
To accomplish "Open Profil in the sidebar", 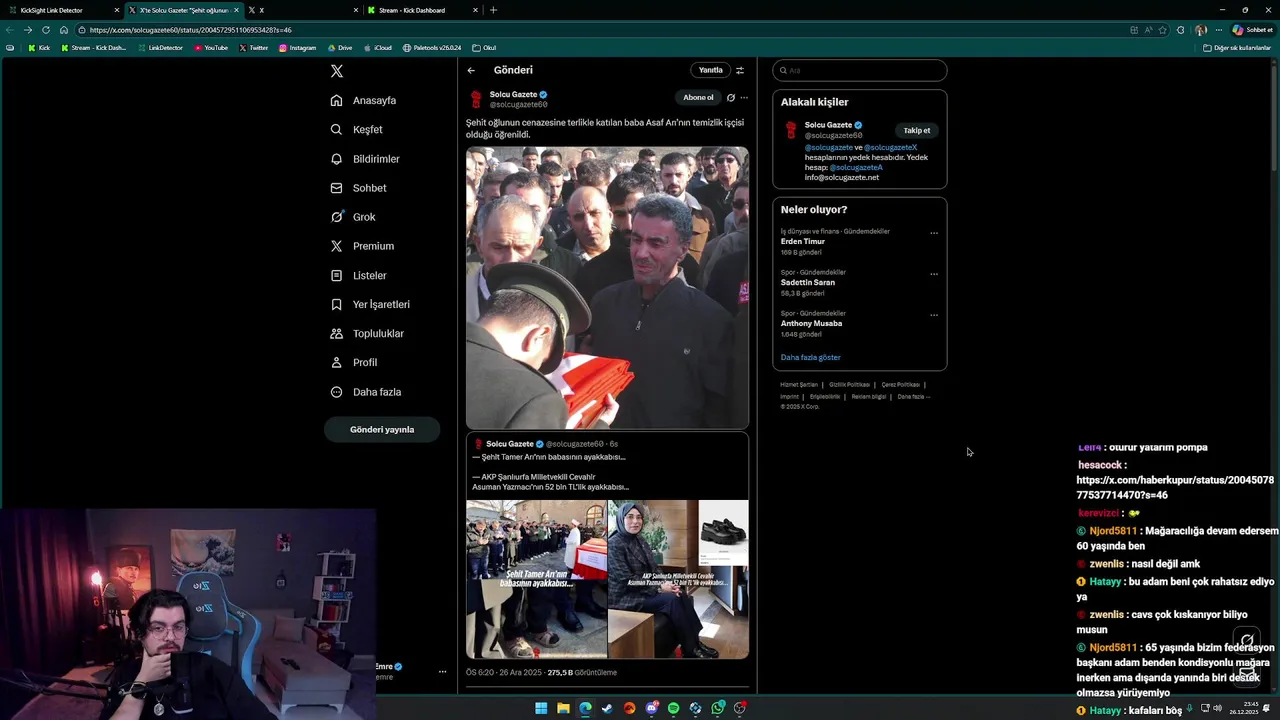I will tap(354, 362).
